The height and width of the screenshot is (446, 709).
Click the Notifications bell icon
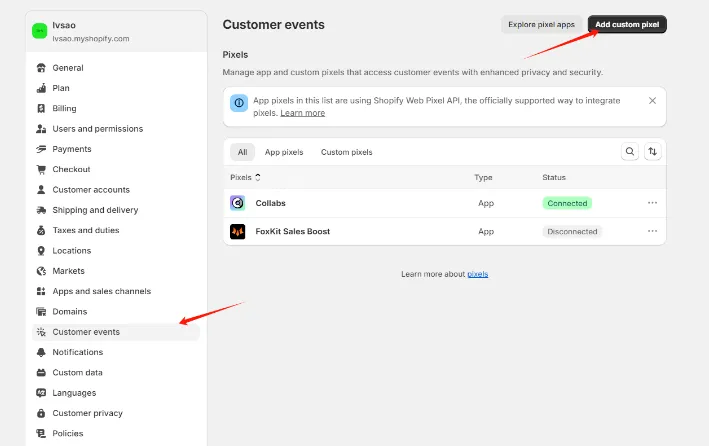(41, 352)
